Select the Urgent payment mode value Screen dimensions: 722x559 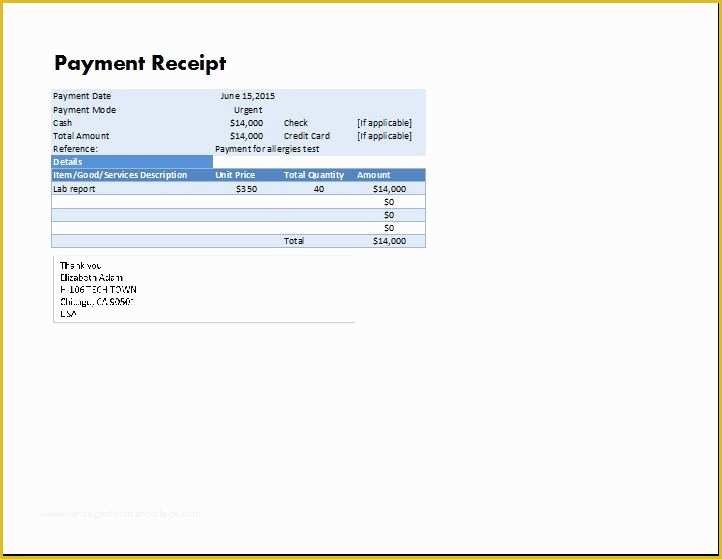[248, 110]
